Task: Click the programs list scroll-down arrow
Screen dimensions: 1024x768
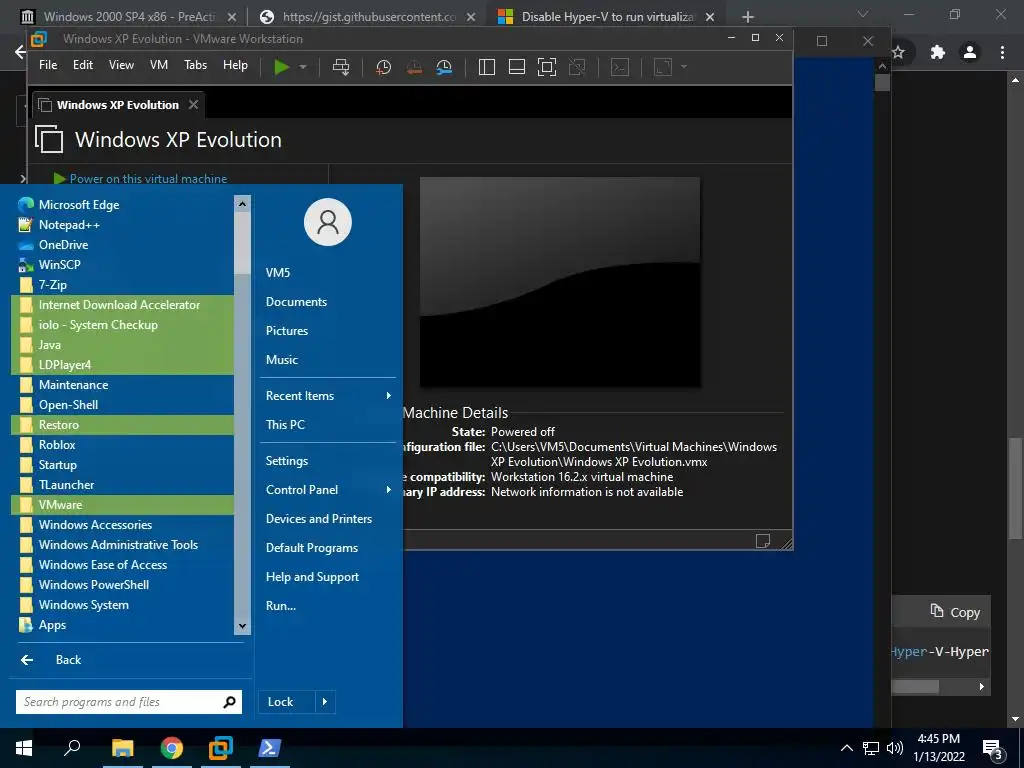Action: (x=242, y=626)
